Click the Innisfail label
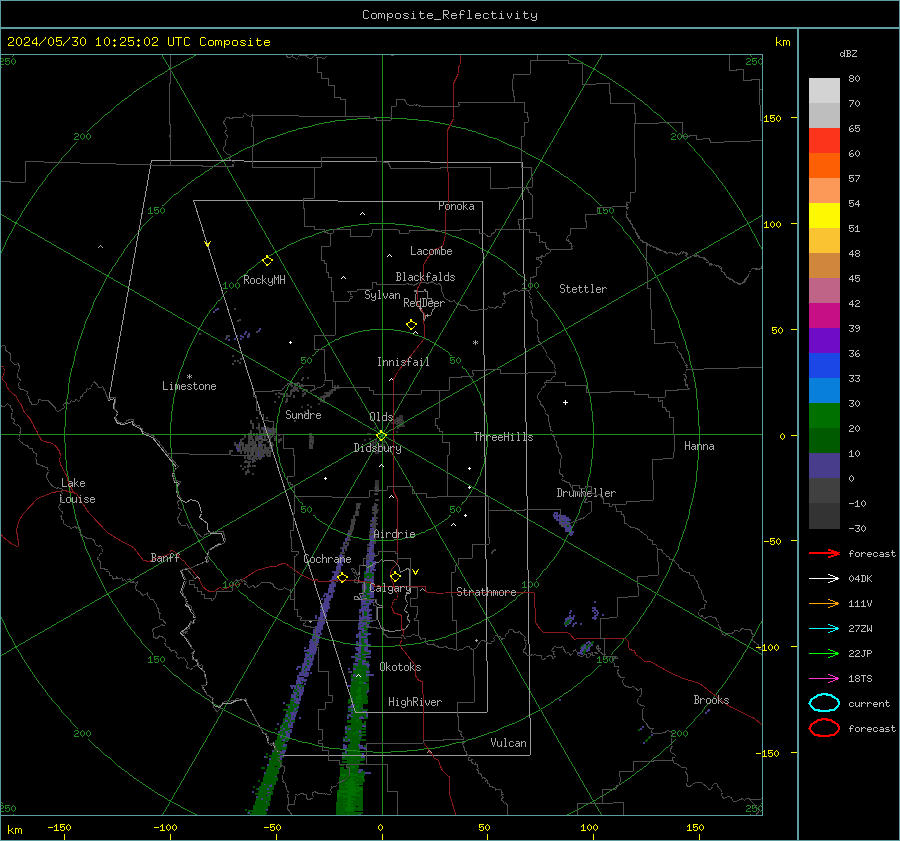Image resolution: width=900 pixels, height=841 pixels. click(403, 362)
